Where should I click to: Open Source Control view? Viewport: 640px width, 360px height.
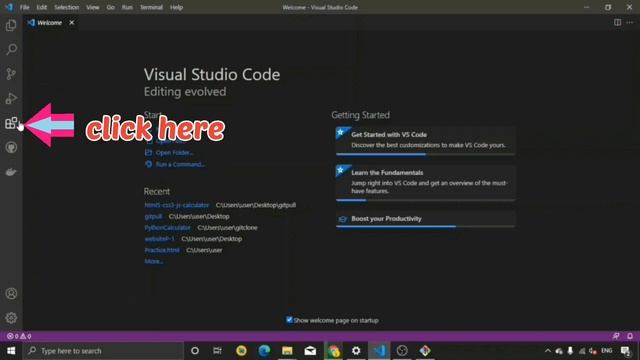pos(11,74)
